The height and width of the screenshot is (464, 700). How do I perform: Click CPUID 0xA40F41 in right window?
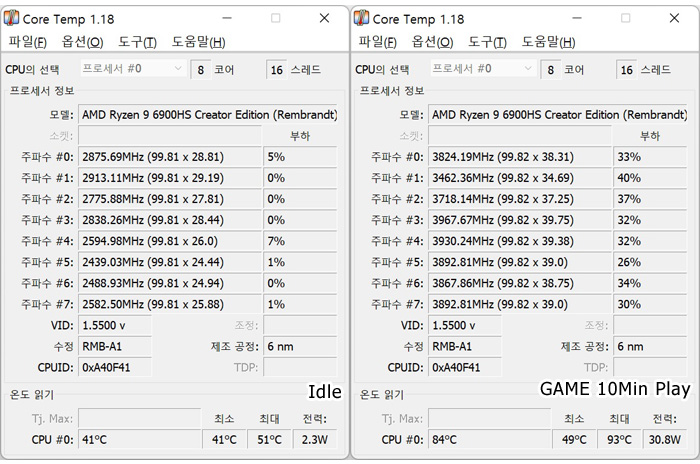(465, 368)
